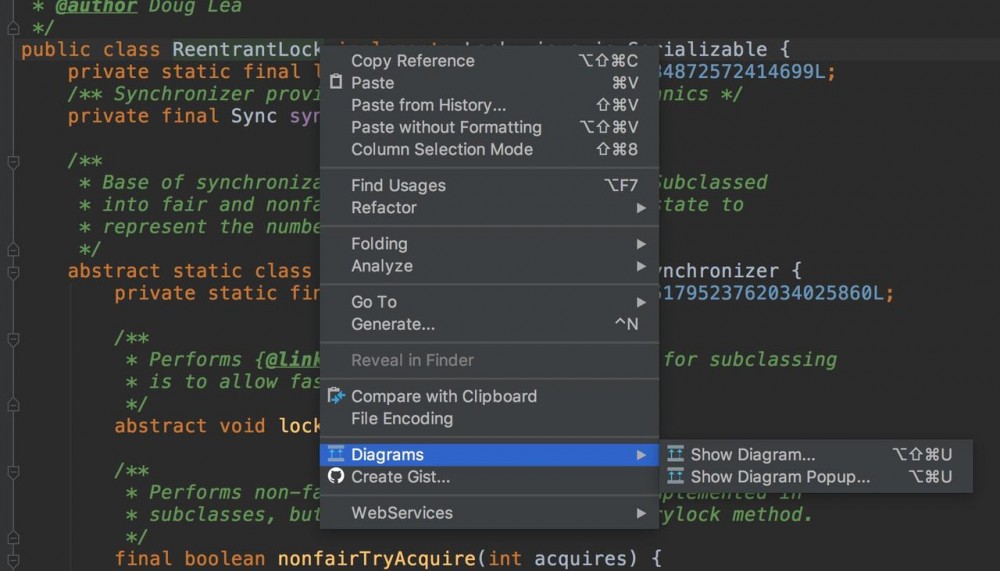
Task: Click the Compare with Clipboard icon
Action: click(x=336, y=396)
